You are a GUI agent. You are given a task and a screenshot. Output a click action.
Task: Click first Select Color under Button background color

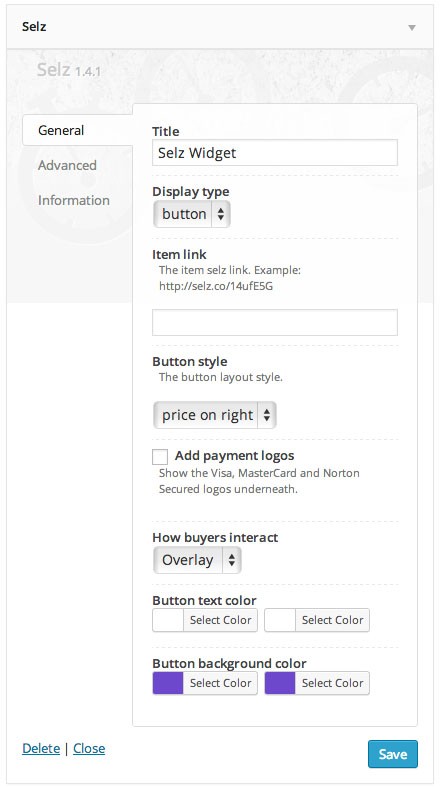tap(220, 683)
